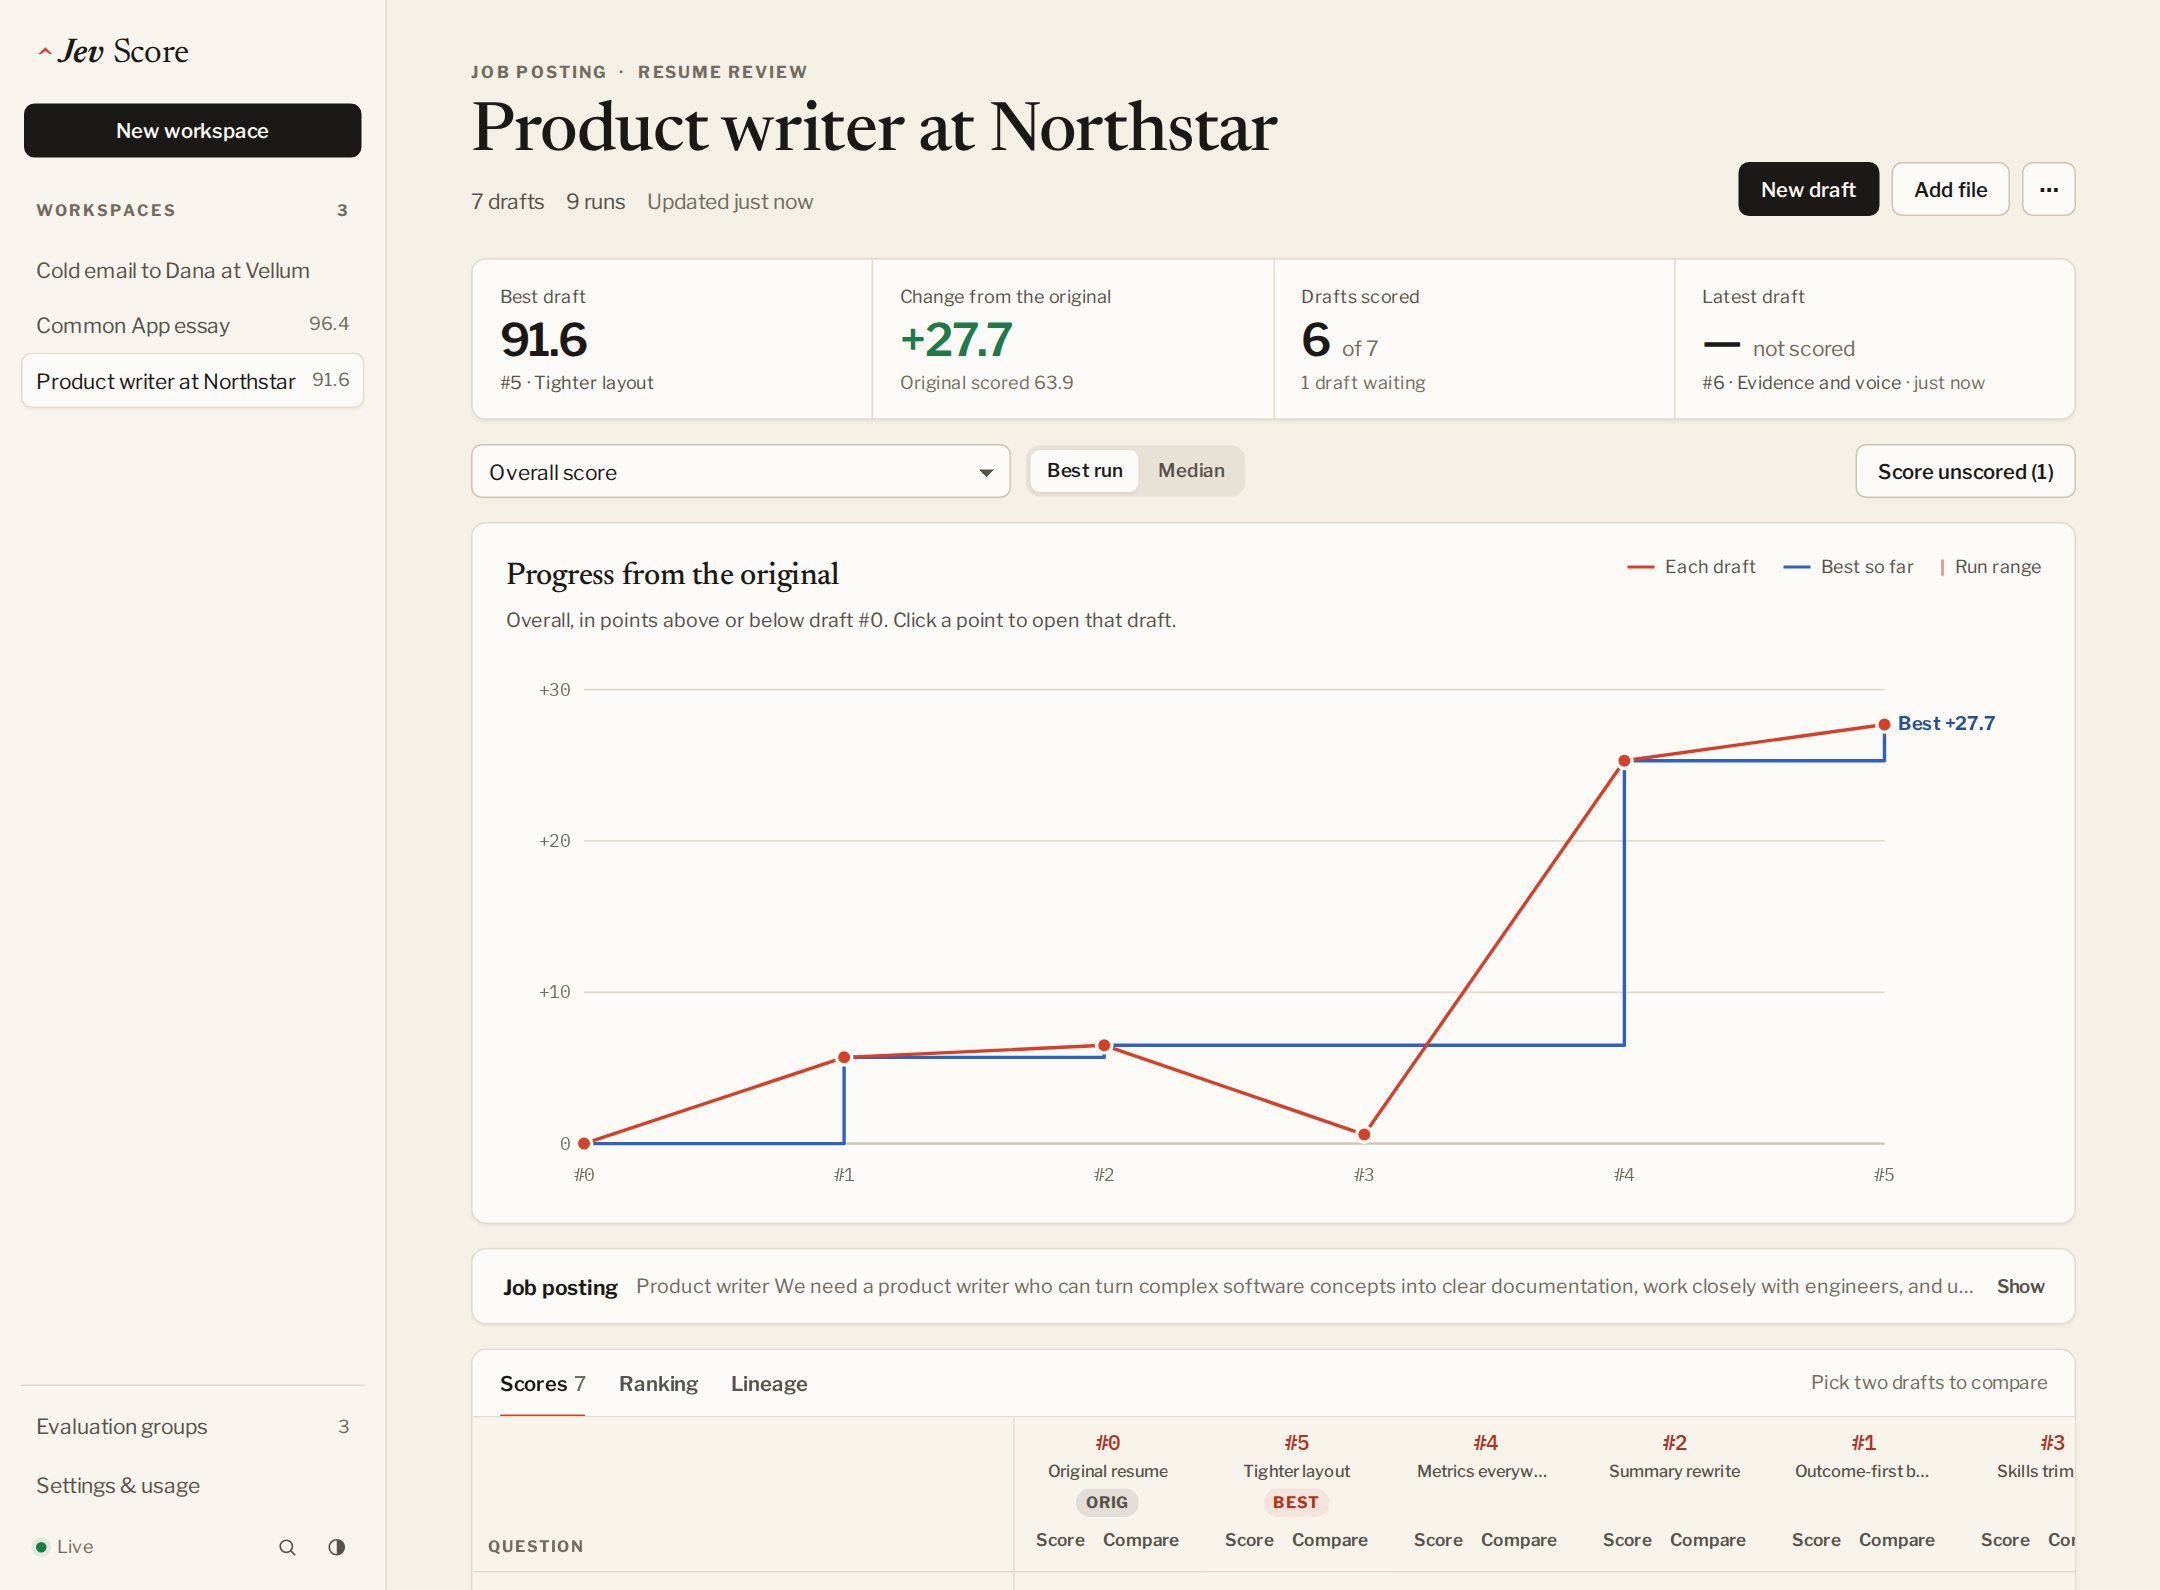This screenshot has height=1590, width=2160.
Task: Open the more options ellipsis button
Action: coord(2048,189)
